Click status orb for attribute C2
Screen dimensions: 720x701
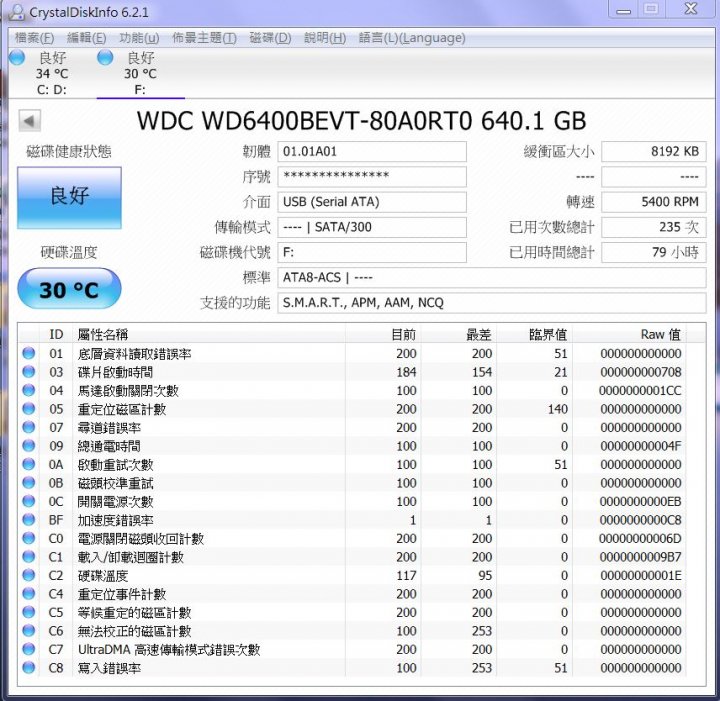(x=28, y=575)
